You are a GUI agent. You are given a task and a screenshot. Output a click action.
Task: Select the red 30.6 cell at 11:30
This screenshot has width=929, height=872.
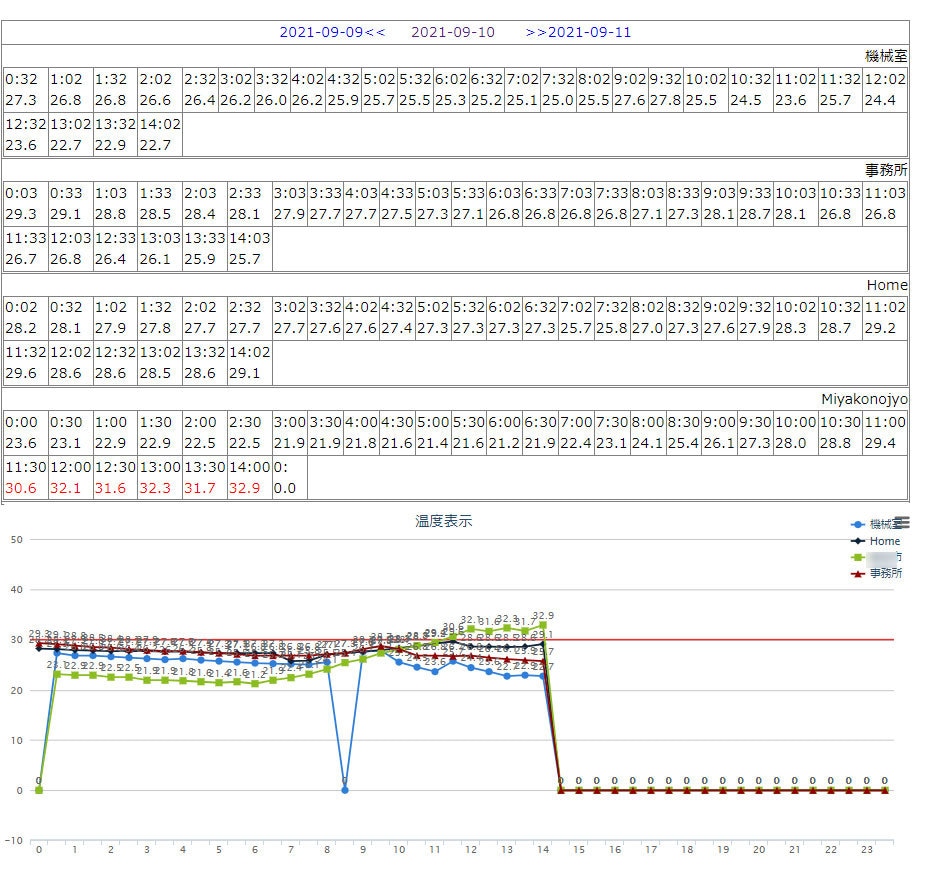coord(25,477)
